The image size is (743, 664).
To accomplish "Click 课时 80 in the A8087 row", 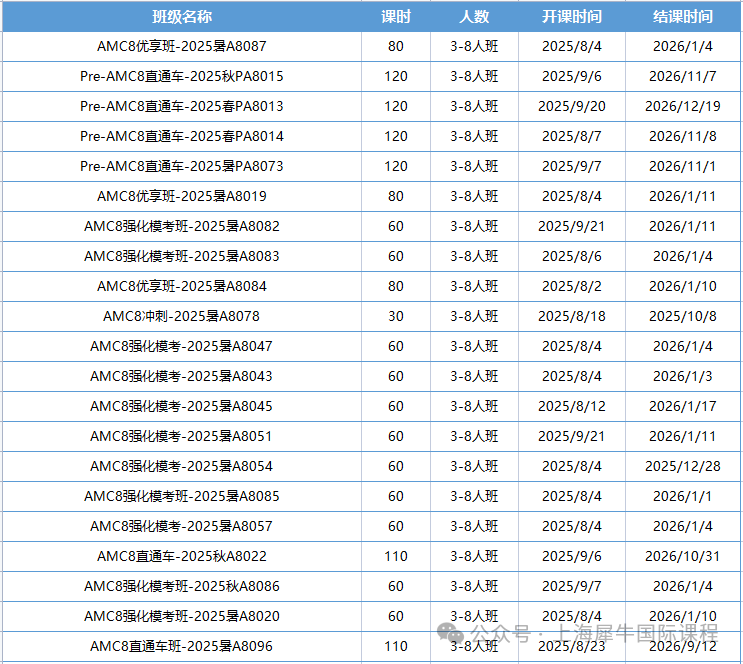I will point(396,46).
